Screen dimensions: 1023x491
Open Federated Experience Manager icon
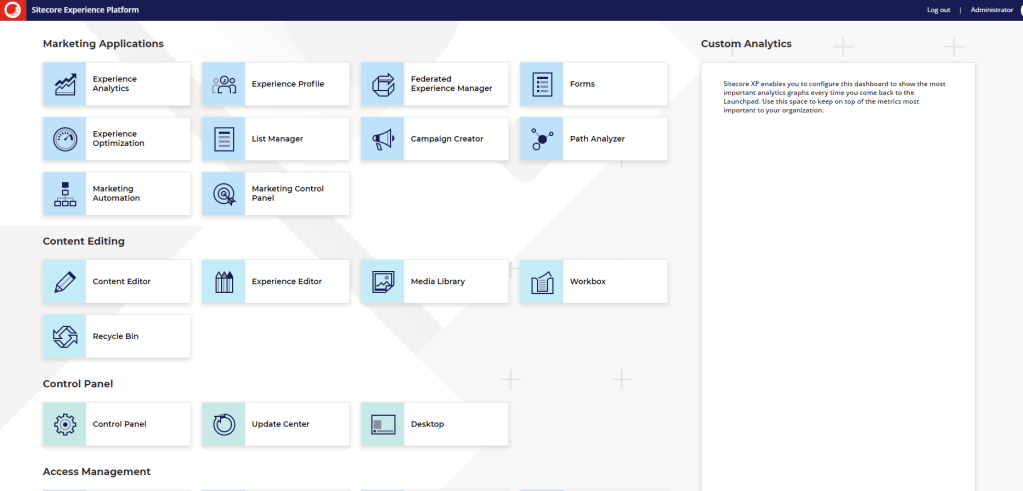coord(383,84)
